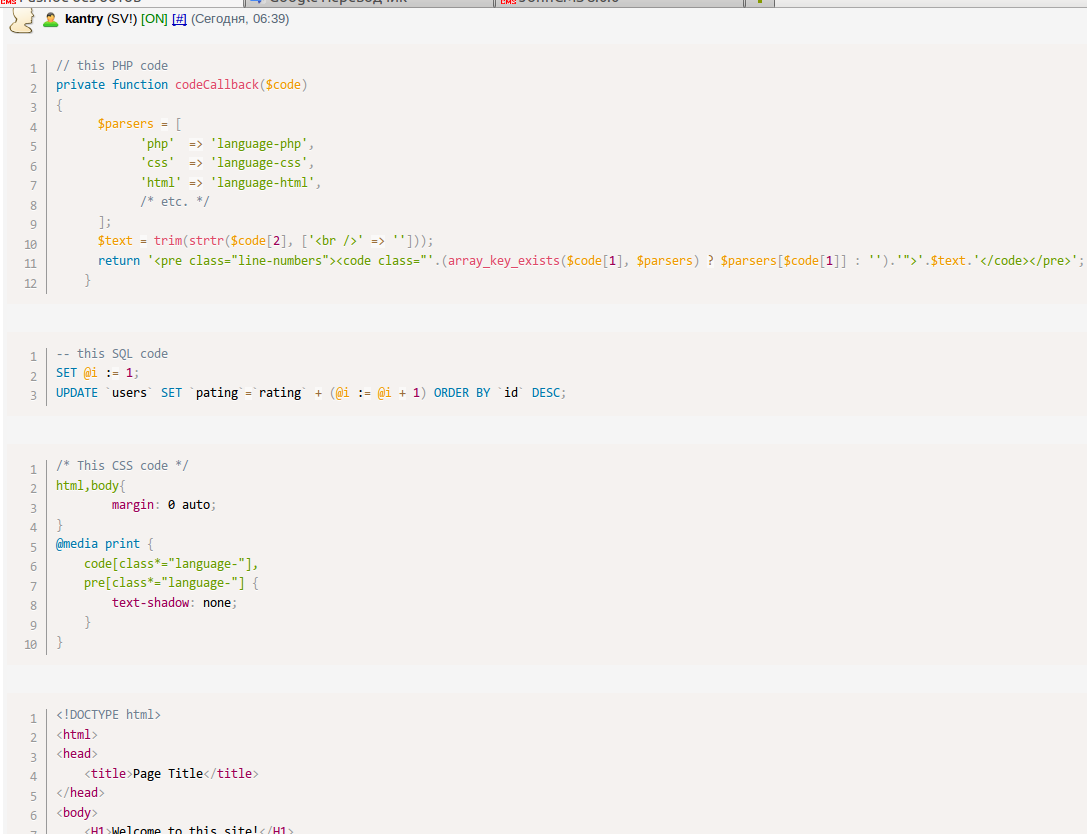Click the green [ON] online status label
This screenshot has width=1087, height=834.
pos(154,19)
